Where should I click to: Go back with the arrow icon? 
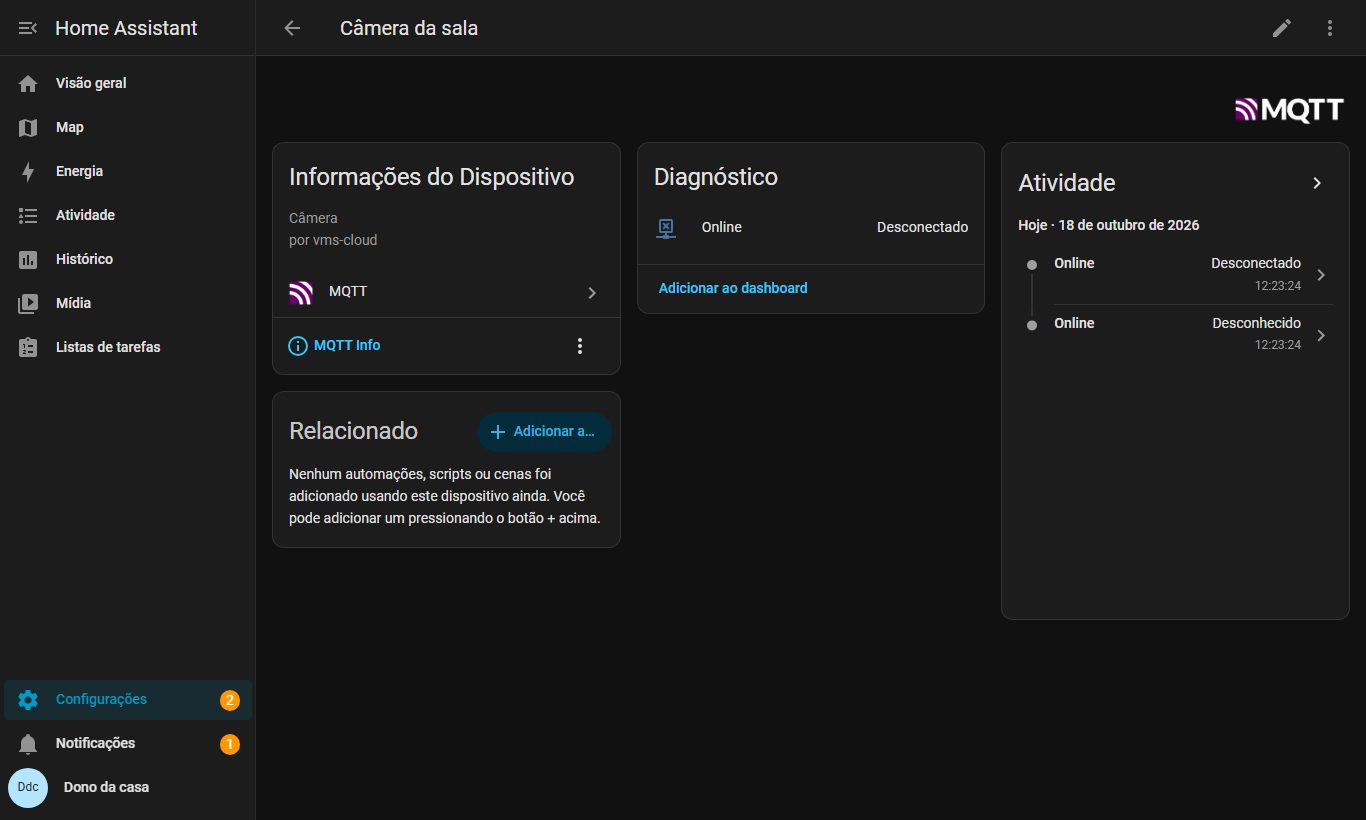(x=292, y=28)
